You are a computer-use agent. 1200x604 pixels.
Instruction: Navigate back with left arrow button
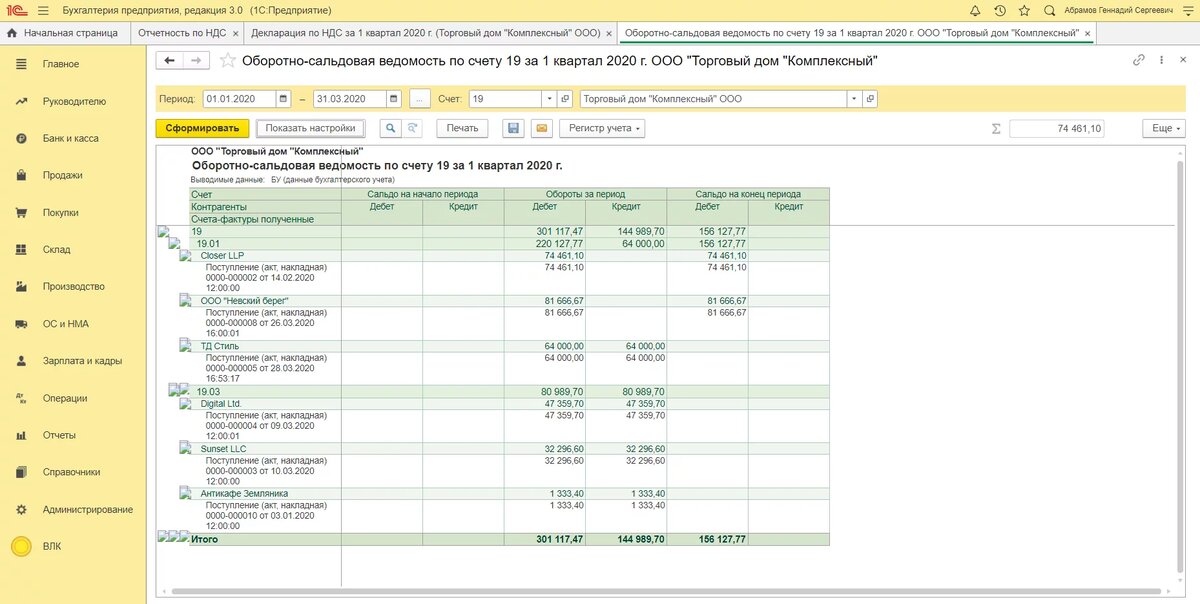point(170,61)
